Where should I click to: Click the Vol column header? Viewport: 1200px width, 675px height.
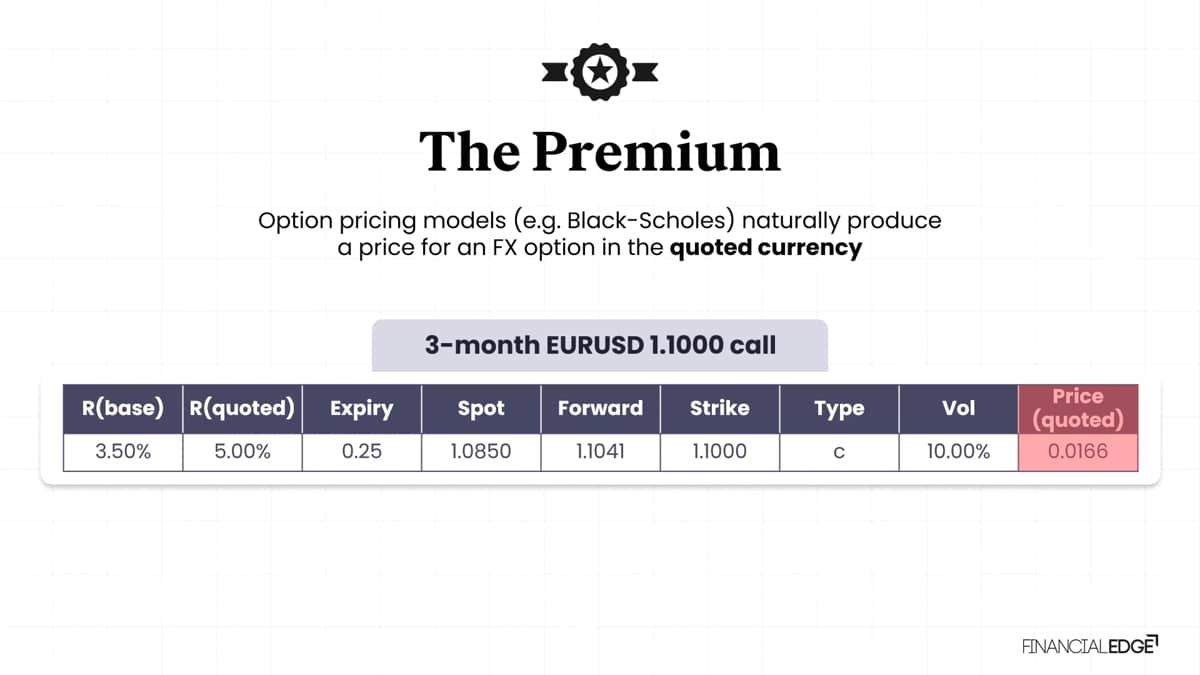[x=958, y=408]
